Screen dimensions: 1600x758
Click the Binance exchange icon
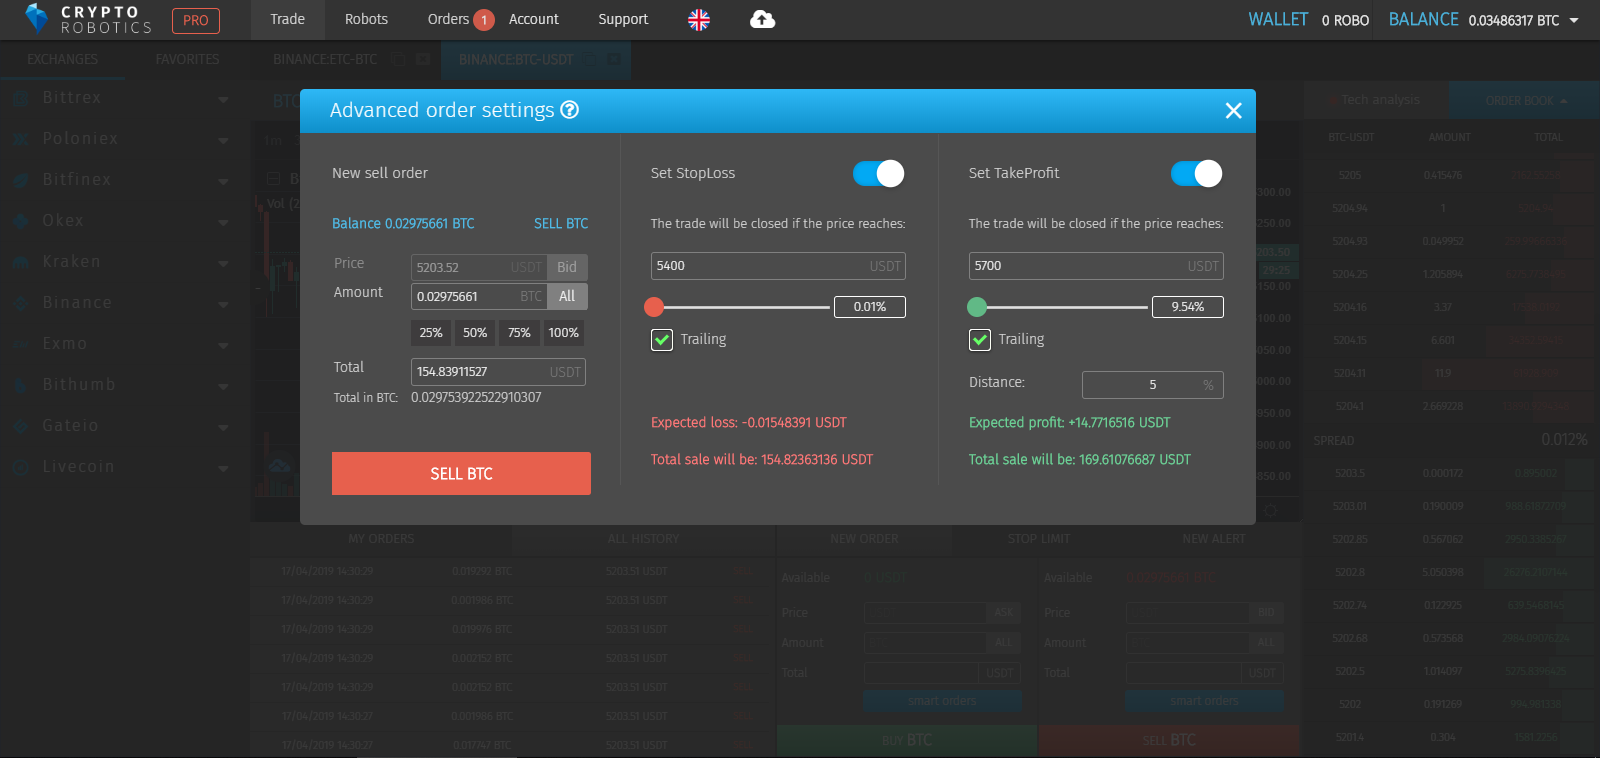coord(20,303)
